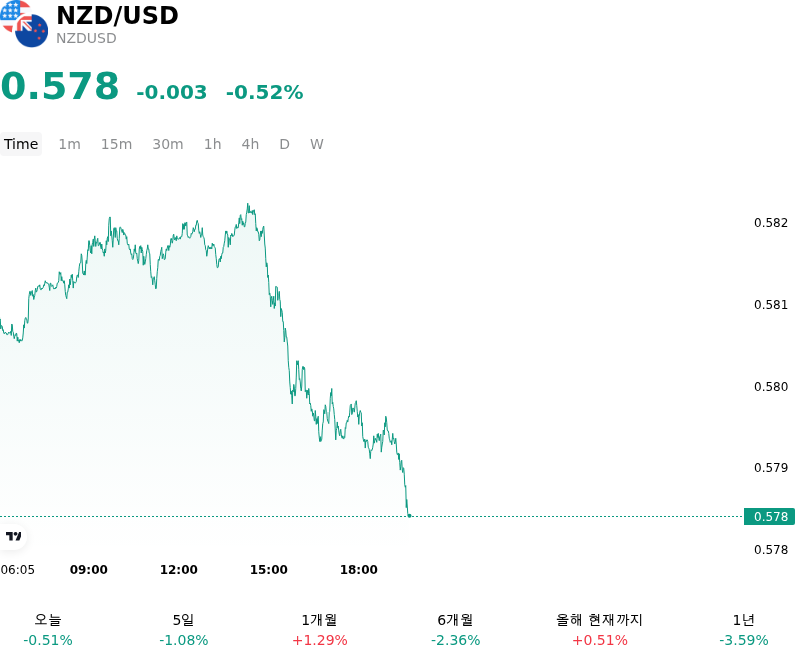
Task: Select the Time interval tab
Action: click(x=21, y=144)
